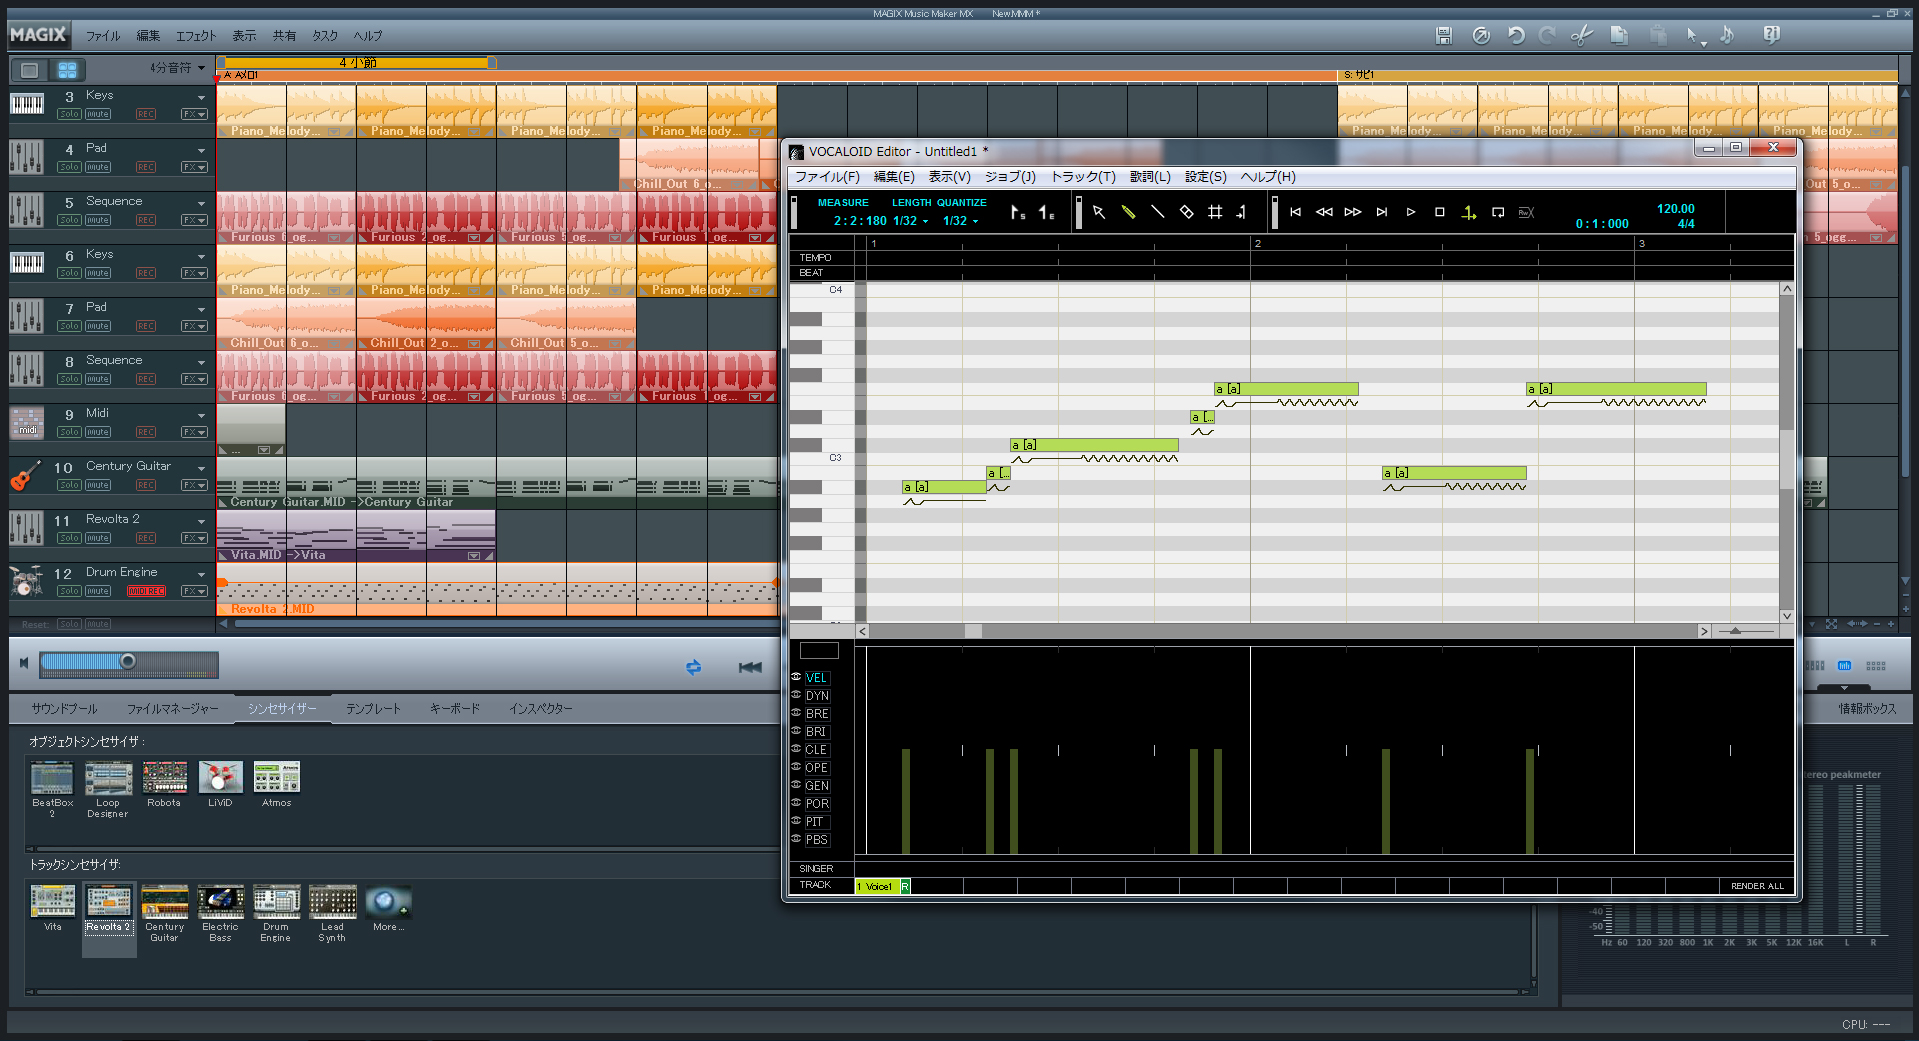This screenshot has width=1919, height=1041.
Task: Choose the Electric Bass track synthesizer
Action: point(220,902)
